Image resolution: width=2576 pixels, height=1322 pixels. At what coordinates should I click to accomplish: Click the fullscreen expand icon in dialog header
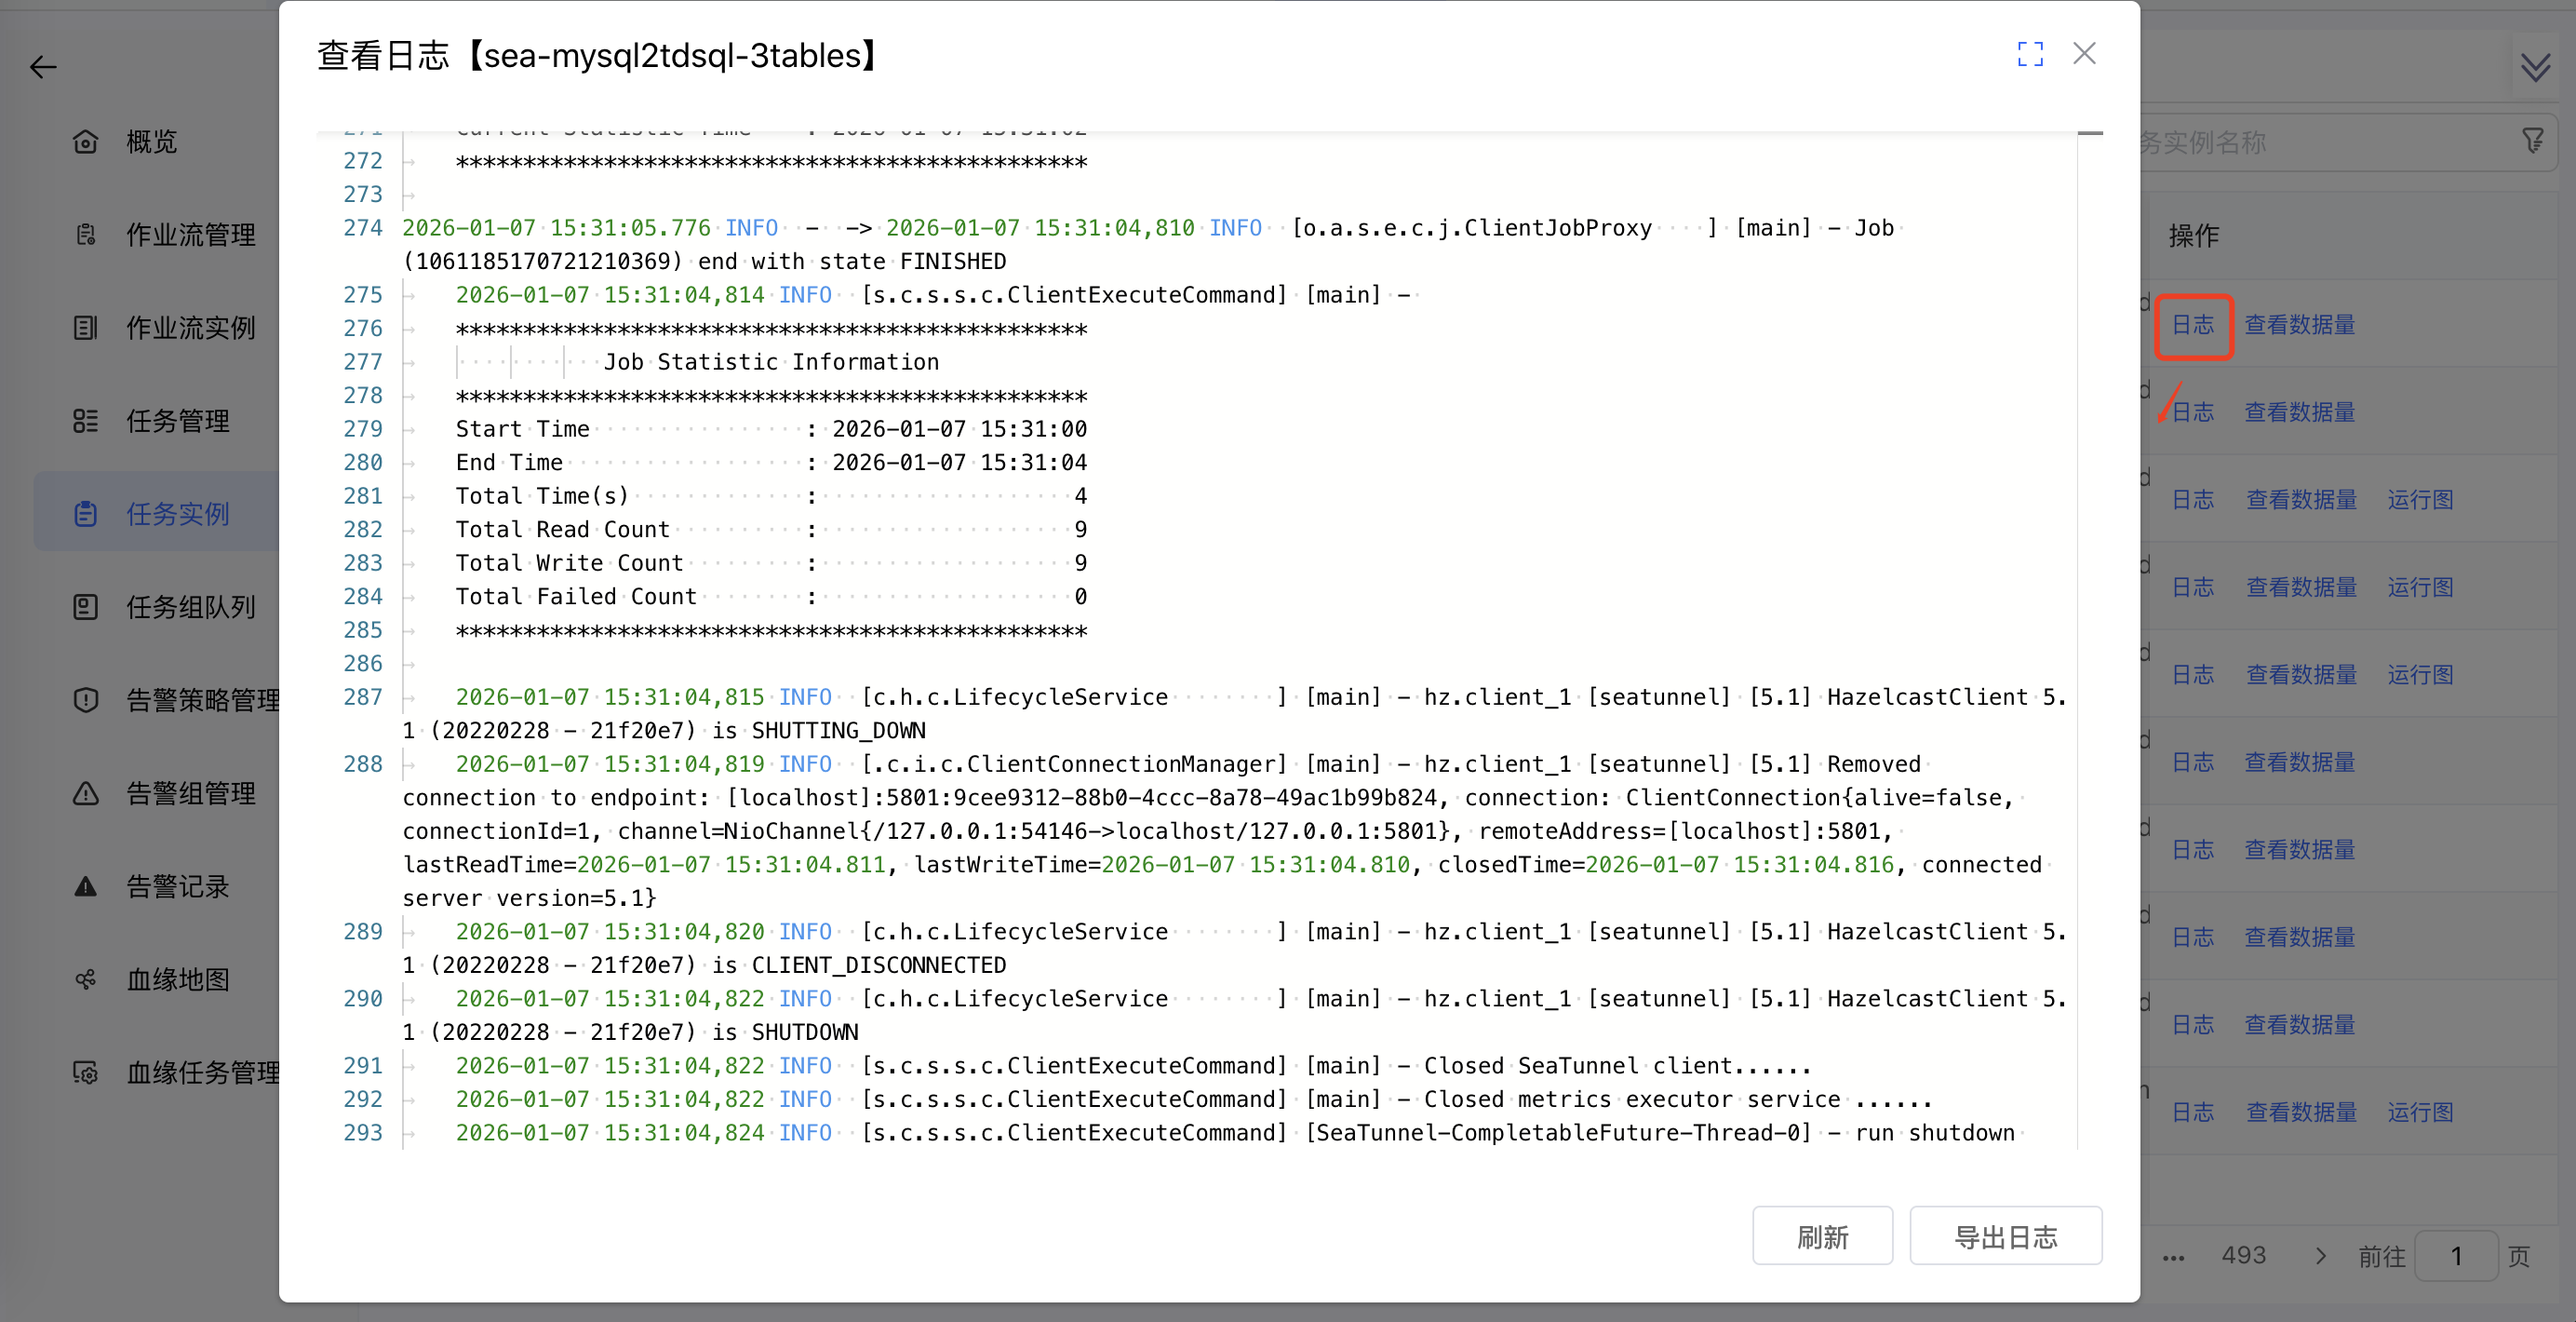pos(2029,54)
